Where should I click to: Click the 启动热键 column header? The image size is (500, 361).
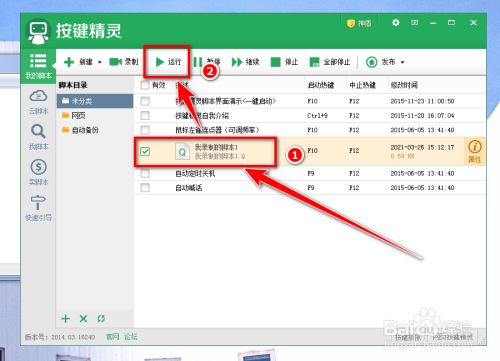click(x=321, y=85)
